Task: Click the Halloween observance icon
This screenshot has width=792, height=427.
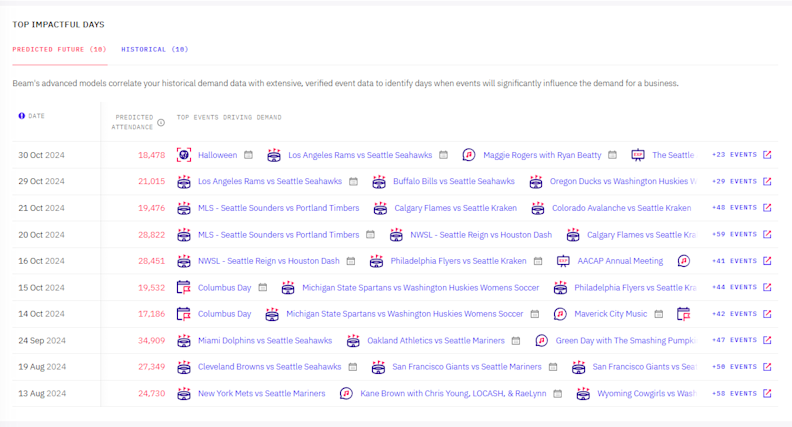Action: (x=184, y=155)
